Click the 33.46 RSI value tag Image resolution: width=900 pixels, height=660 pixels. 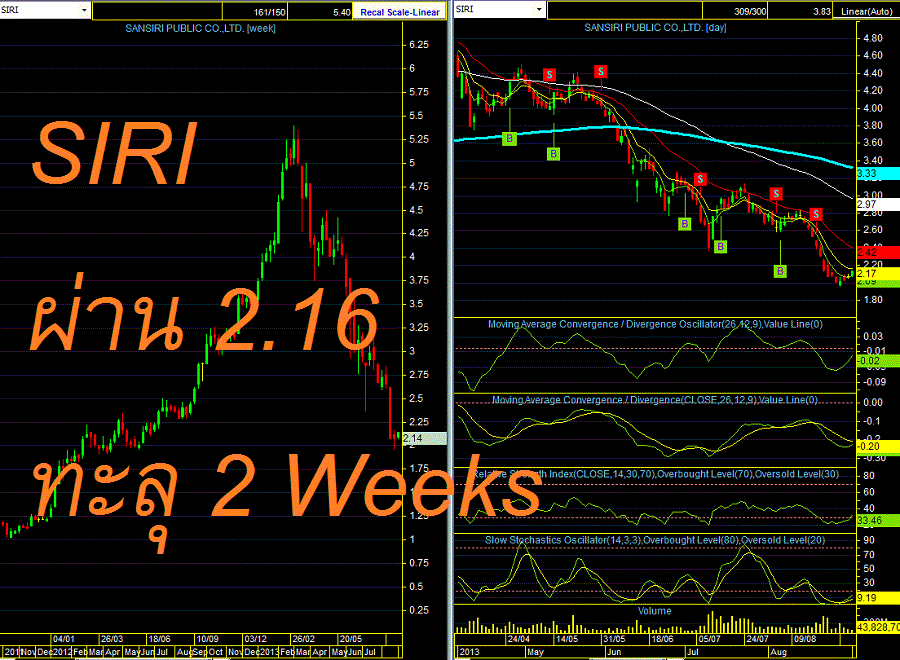878,521
